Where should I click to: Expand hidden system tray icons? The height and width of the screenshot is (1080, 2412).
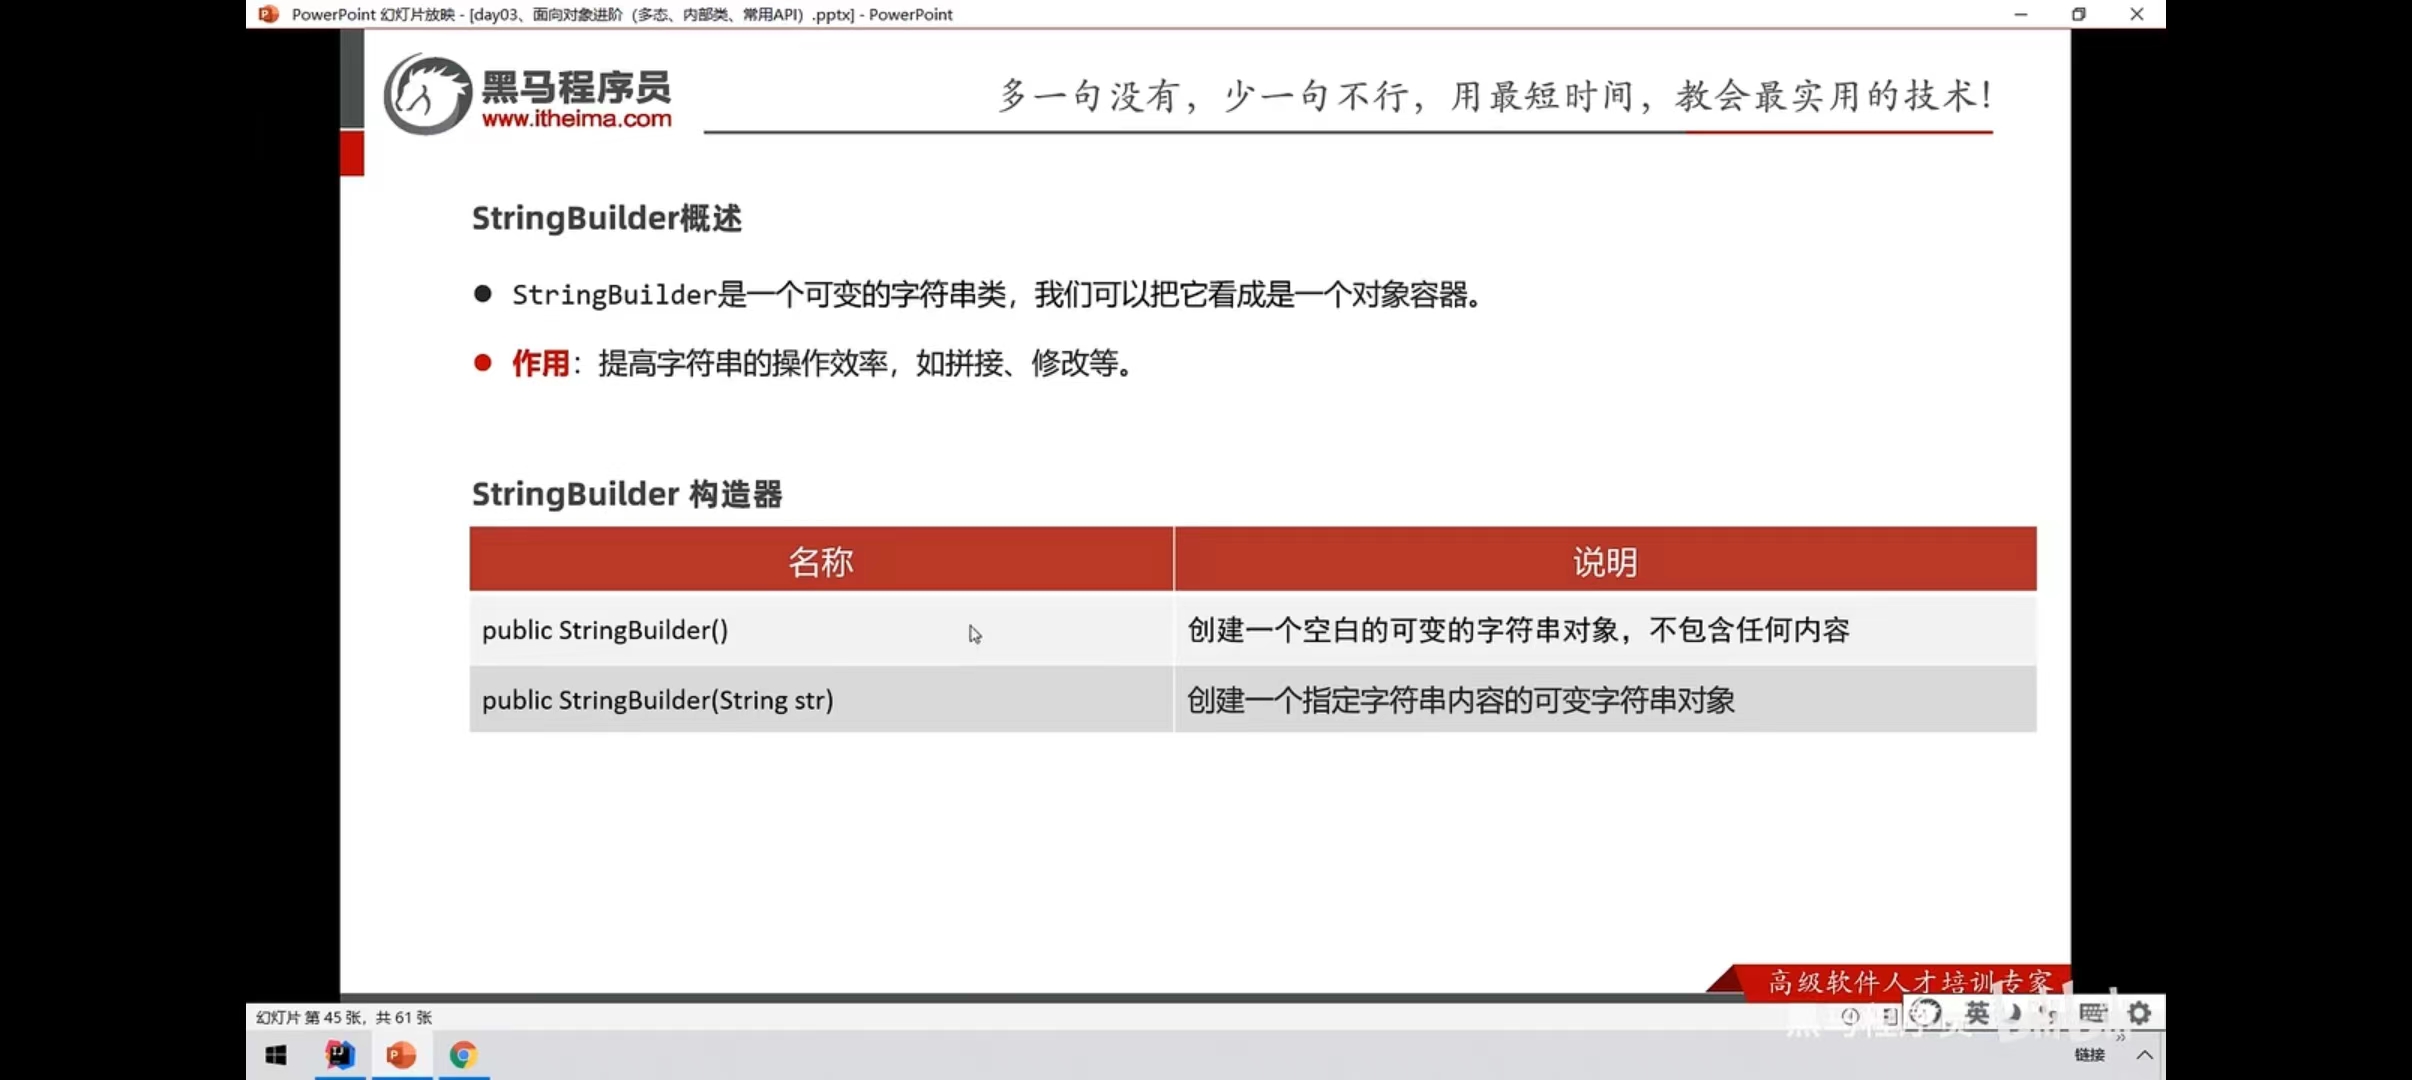click(2144, 1055)
